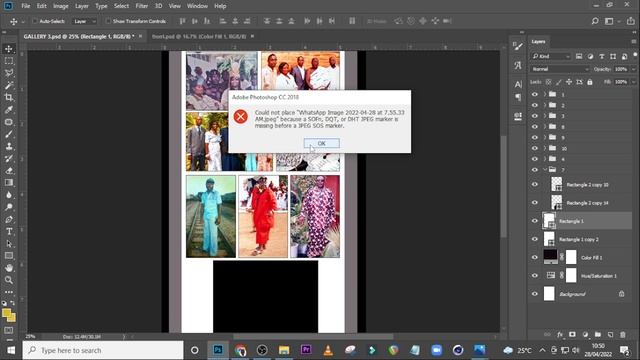Lock layer position
Image resolution: width=640 pixels, height=360 pixels.
point(569,82)
